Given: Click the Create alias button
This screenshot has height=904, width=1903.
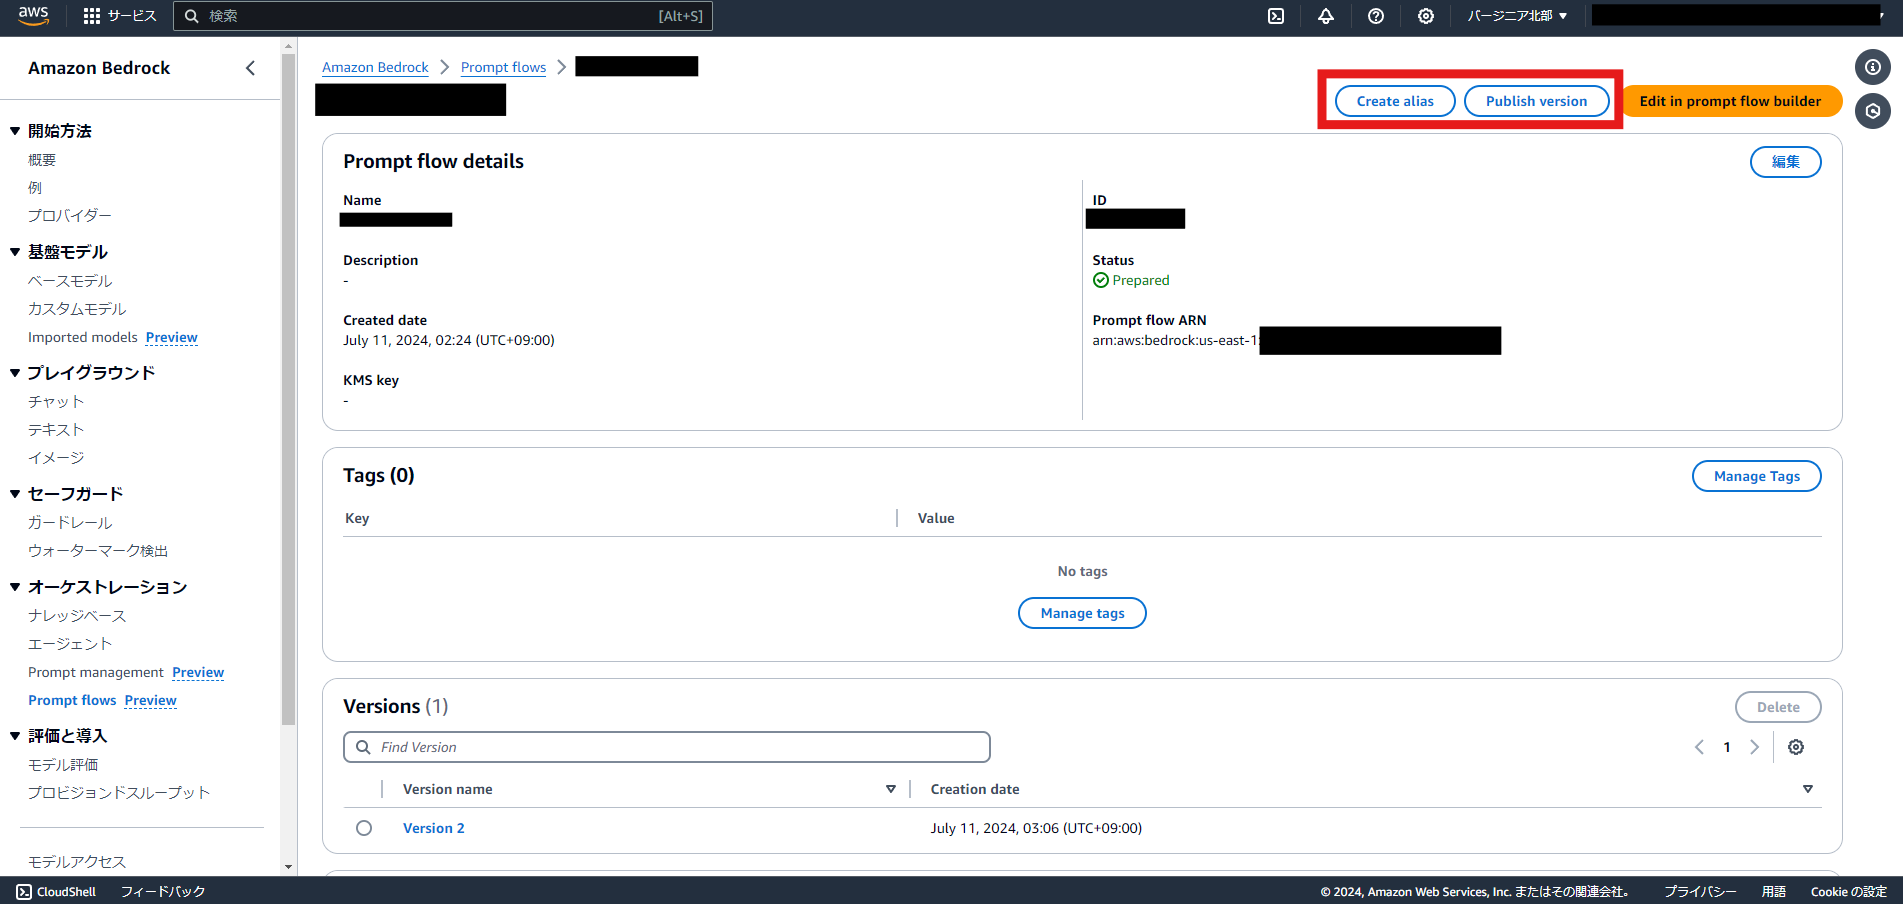Looking at the screenshot, I should [x=1394, y=101].
